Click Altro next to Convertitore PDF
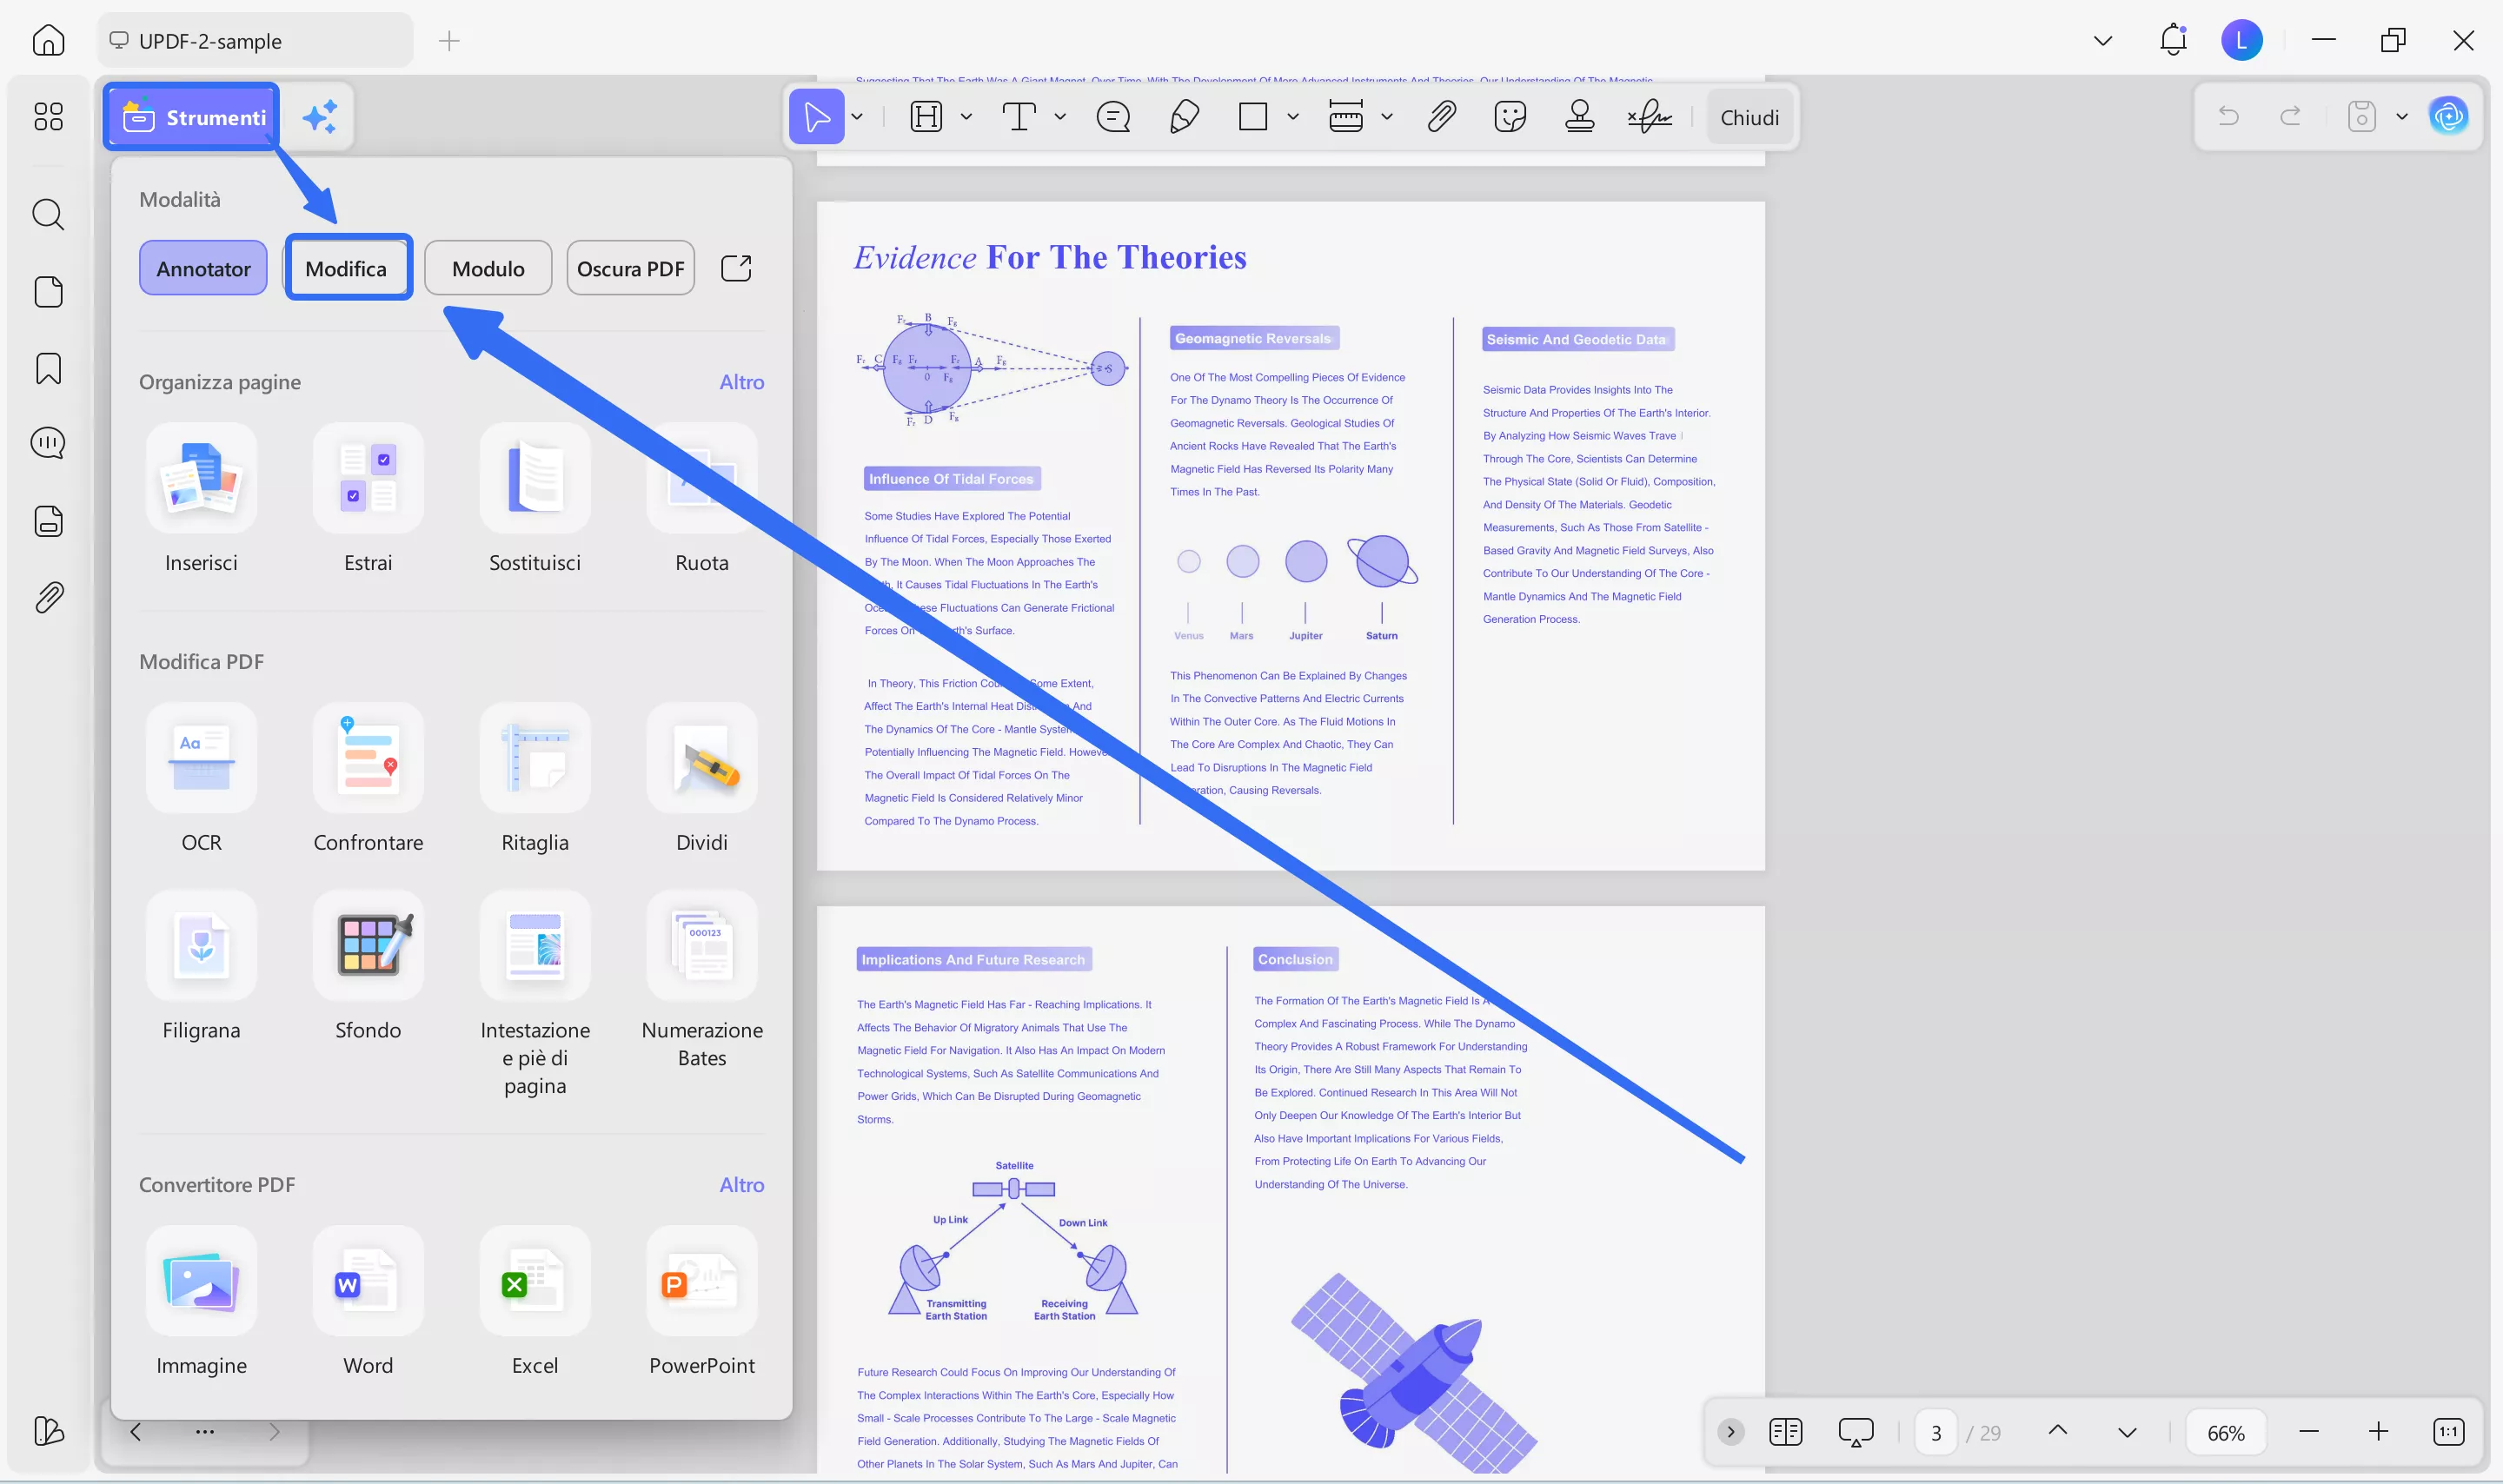2503x1484 pixels. [741, 1184]
